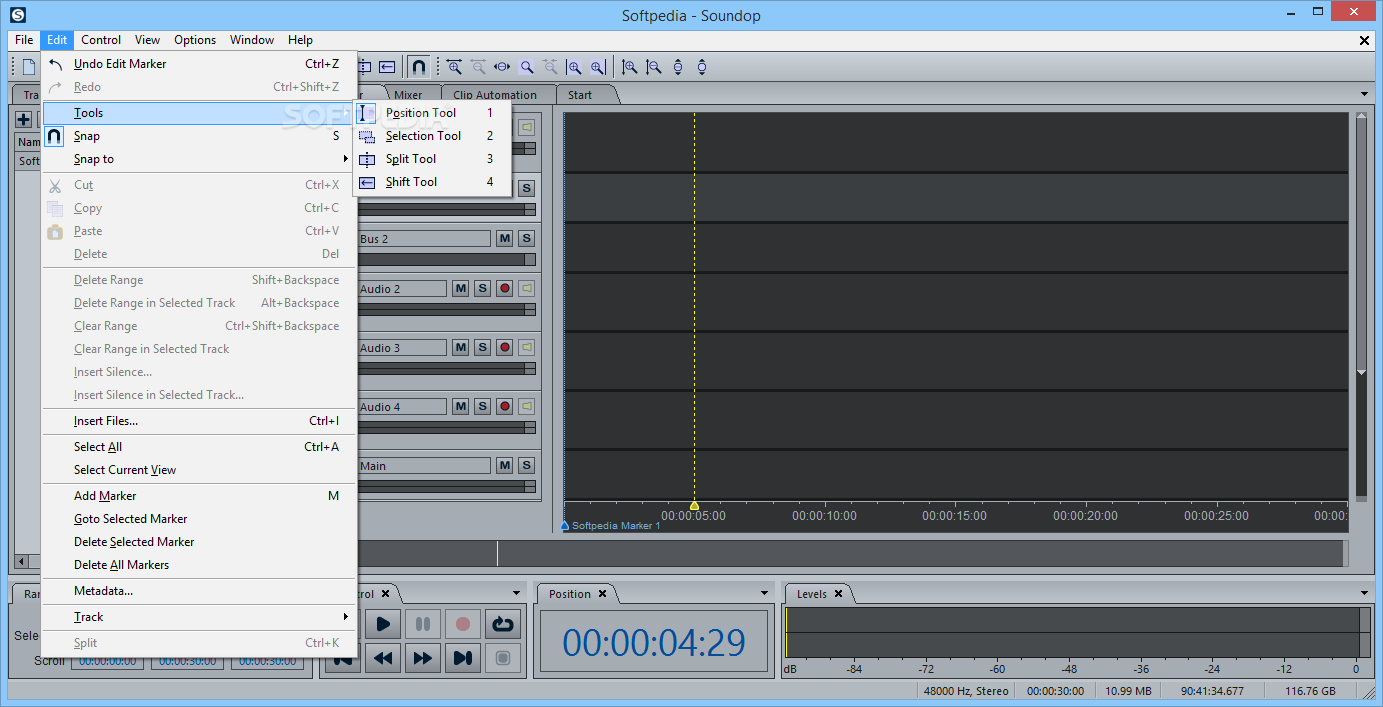Choose Add Marker

[199, 496]
